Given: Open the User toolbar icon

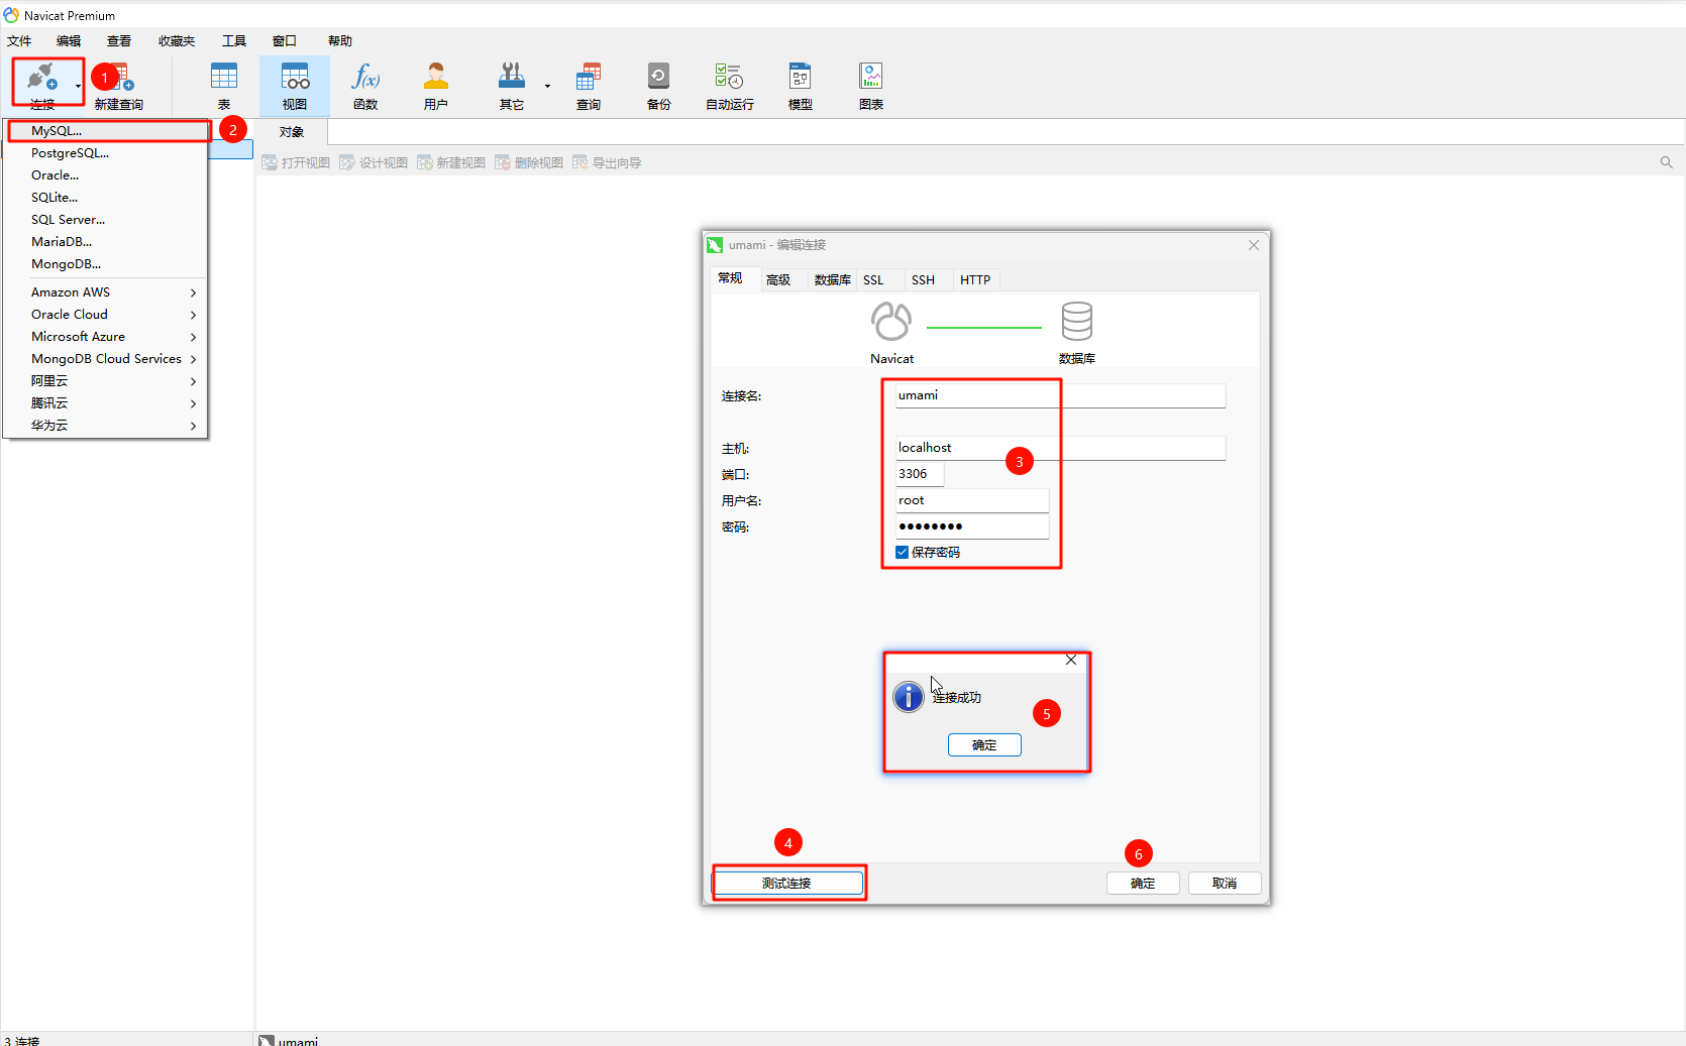Looking at the screenshot, I should [436, 76].
